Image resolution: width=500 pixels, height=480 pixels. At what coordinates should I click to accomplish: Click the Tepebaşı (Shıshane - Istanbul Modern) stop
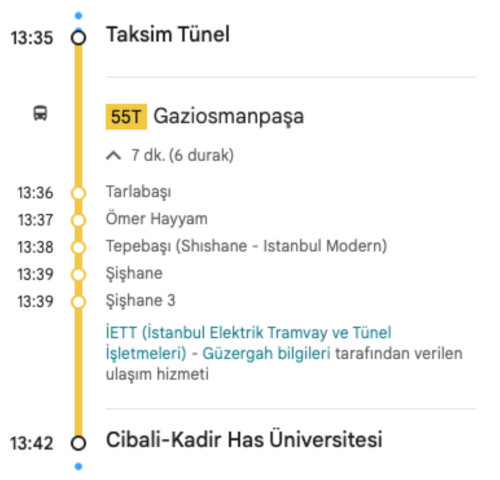point(246,246)
